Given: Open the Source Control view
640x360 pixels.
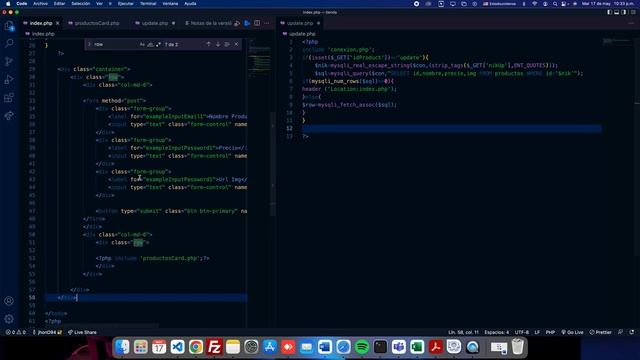Looking at the screenshot, I should (x=9, y=61).
